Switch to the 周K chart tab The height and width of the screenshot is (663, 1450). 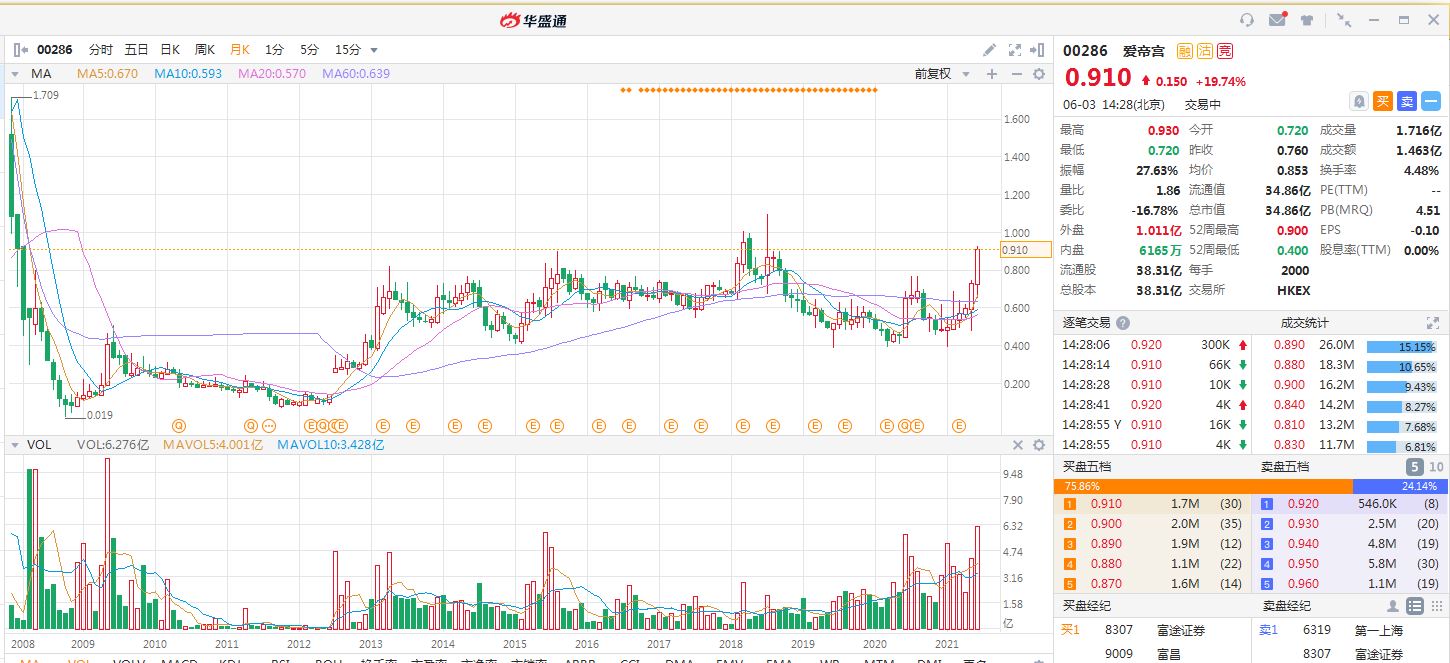(x=205, y=50)
